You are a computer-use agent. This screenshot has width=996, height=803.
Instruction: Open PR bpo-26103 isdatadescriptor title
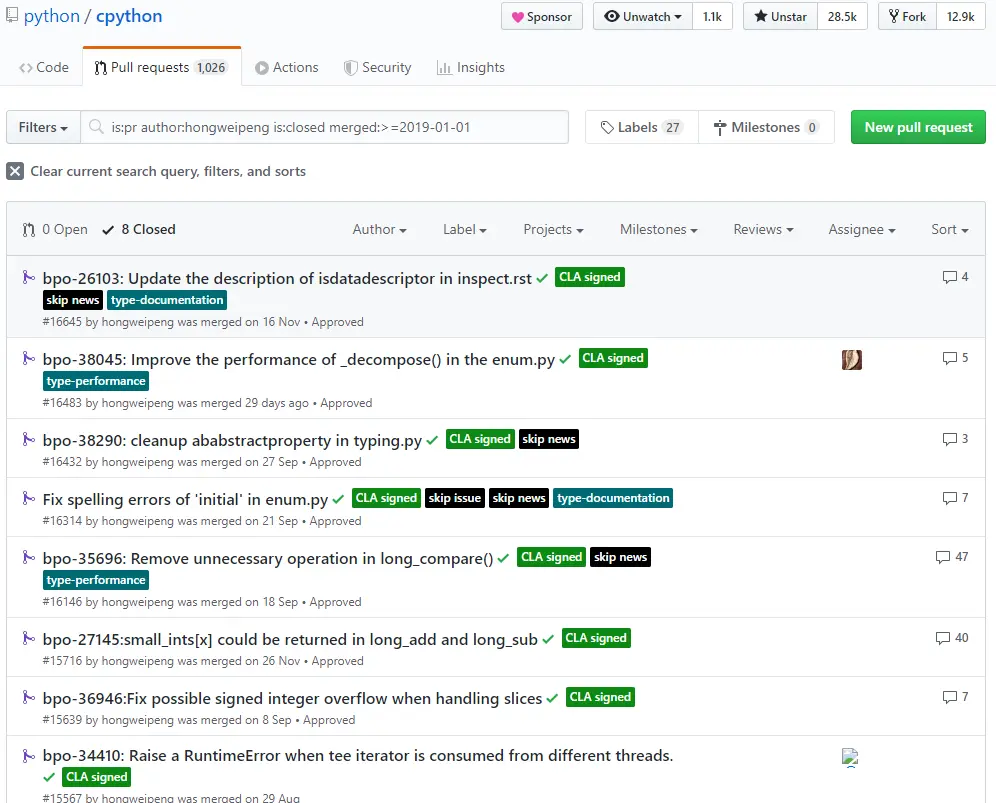(287, 278)
